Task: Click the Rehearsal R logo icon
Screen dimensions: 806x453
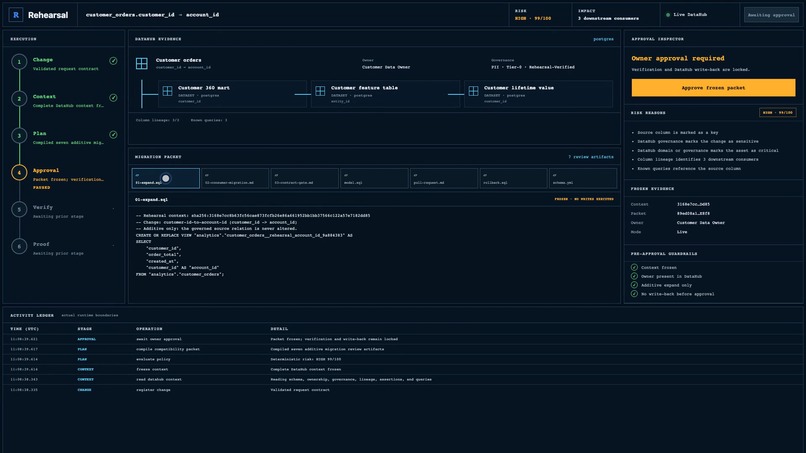Action: click(x=16, y=15)
